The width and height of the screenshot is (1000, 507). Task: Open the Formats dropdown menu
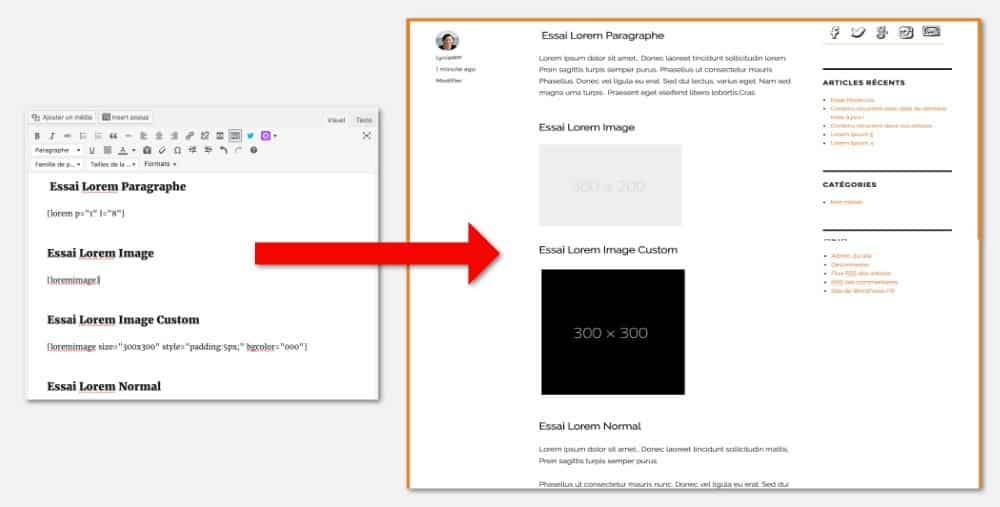(160, 164)
